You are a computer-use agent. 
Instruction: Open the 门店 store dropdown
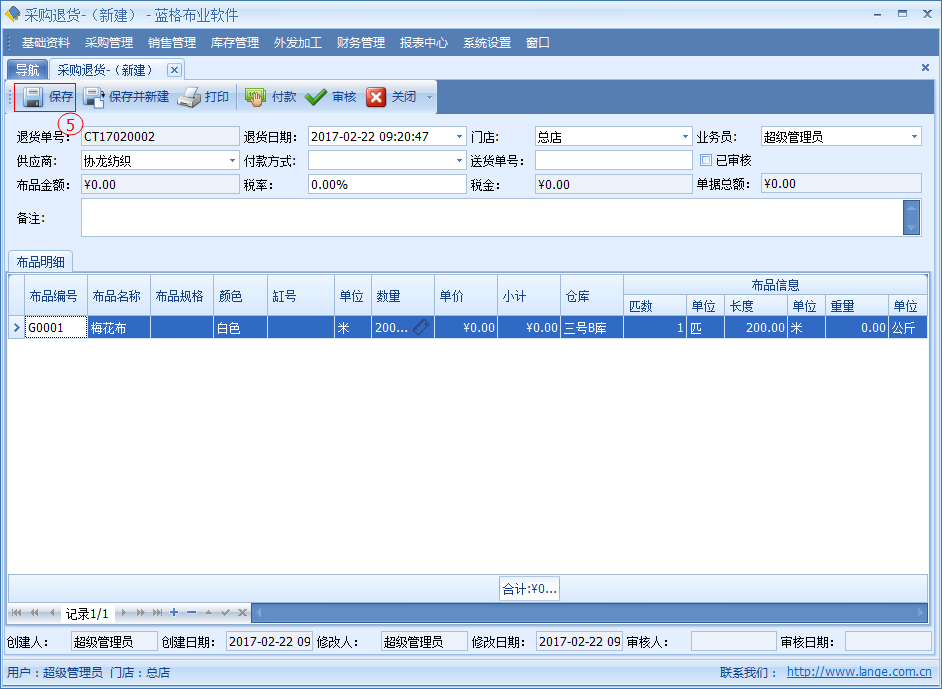[685, 137]
